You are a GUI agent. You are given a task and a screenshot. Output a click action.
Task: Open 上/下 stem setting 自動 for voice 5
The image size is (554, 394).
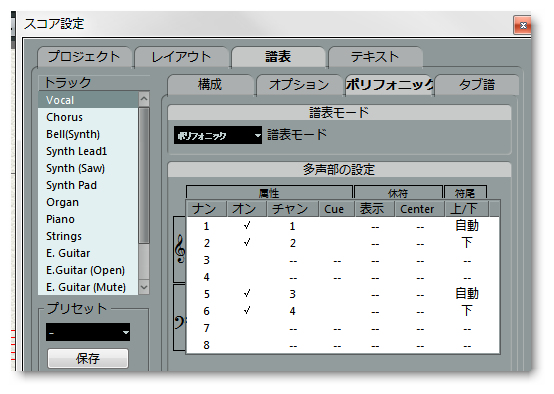[x=467, y=294]
